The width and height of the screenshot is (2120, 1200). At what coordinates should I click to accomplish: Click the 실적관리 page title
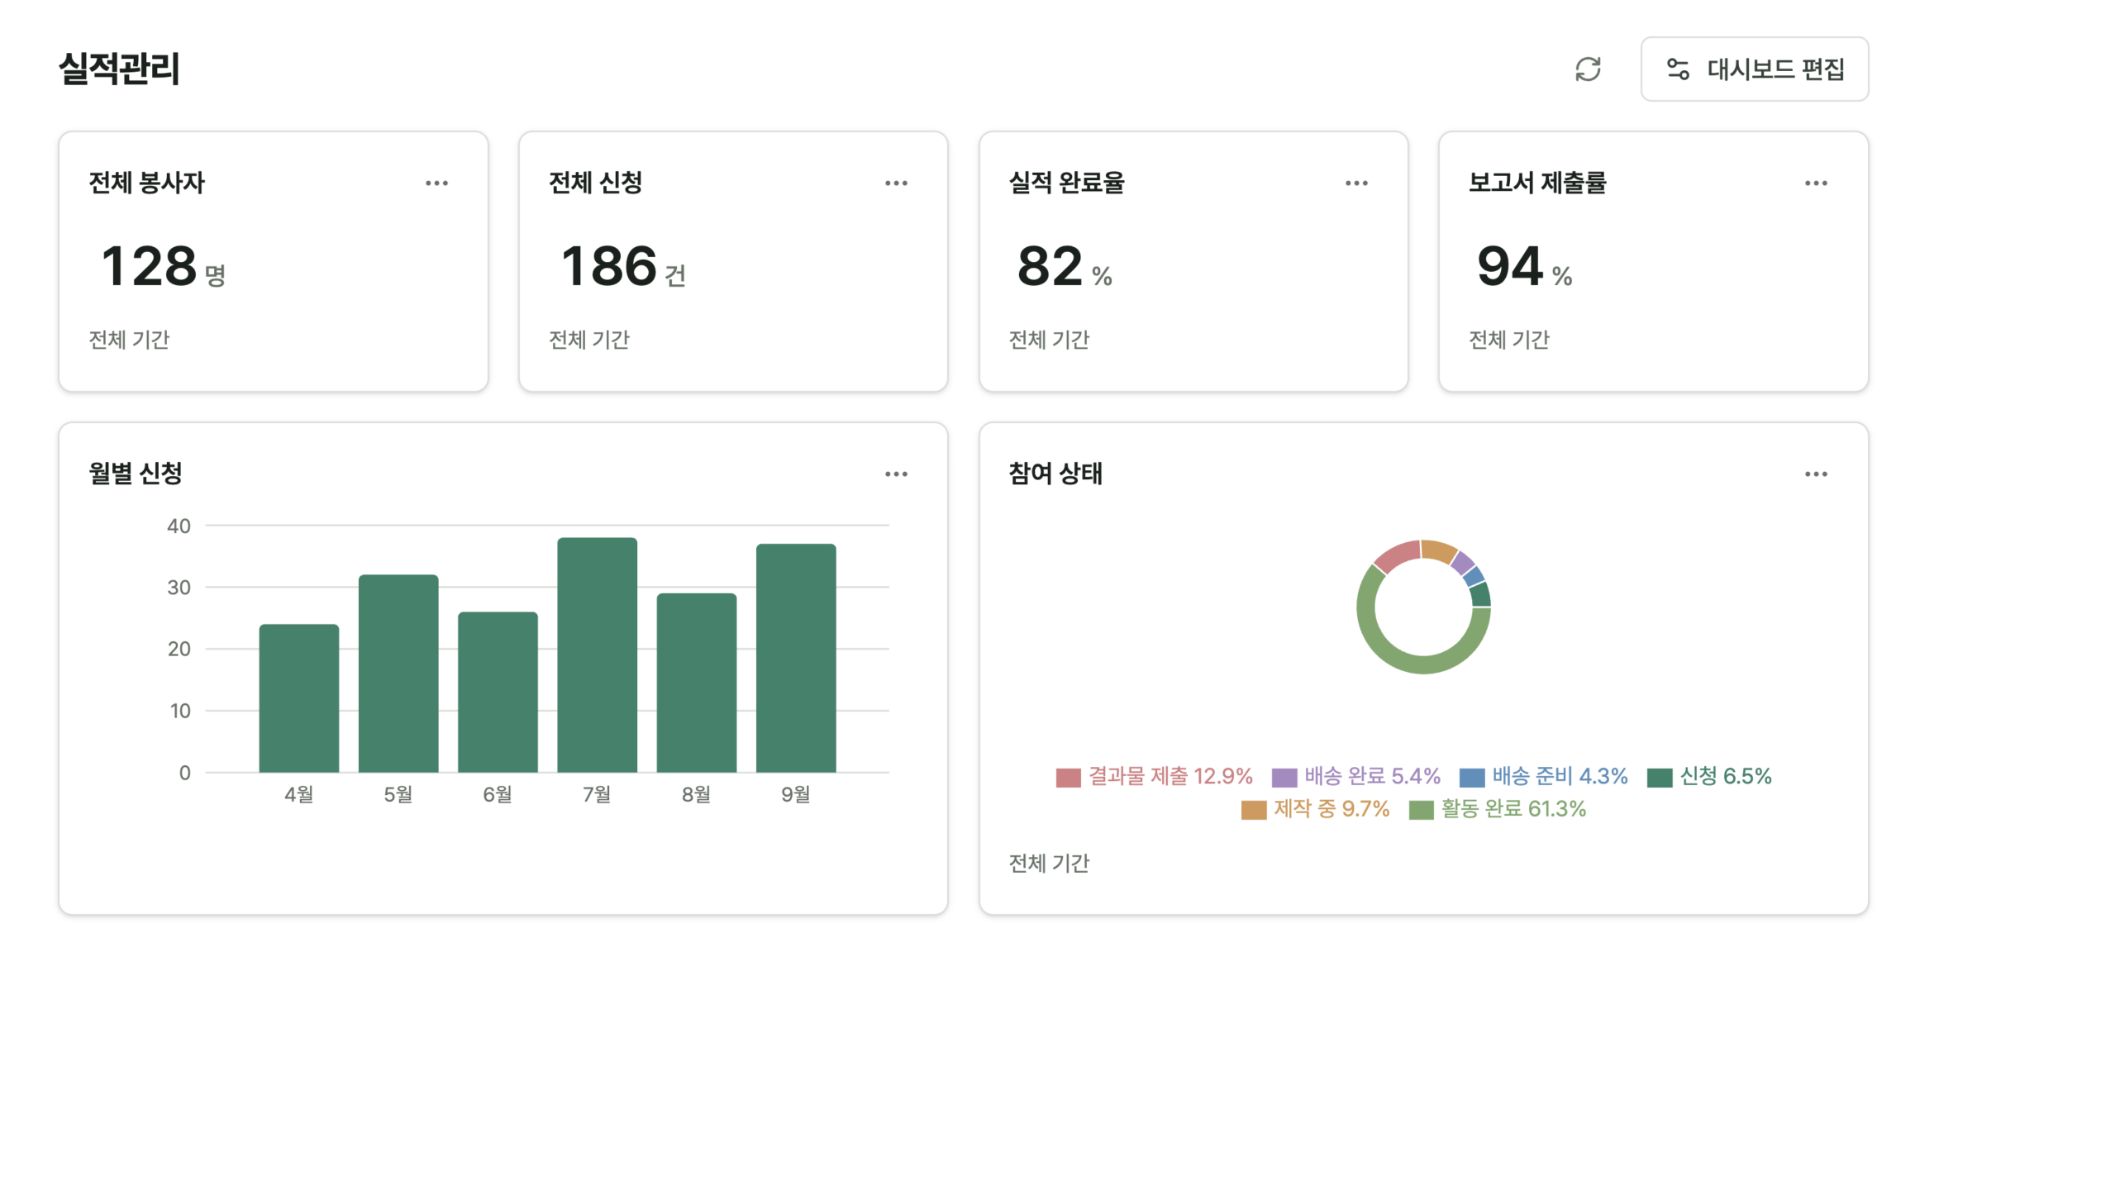(119, 69)
